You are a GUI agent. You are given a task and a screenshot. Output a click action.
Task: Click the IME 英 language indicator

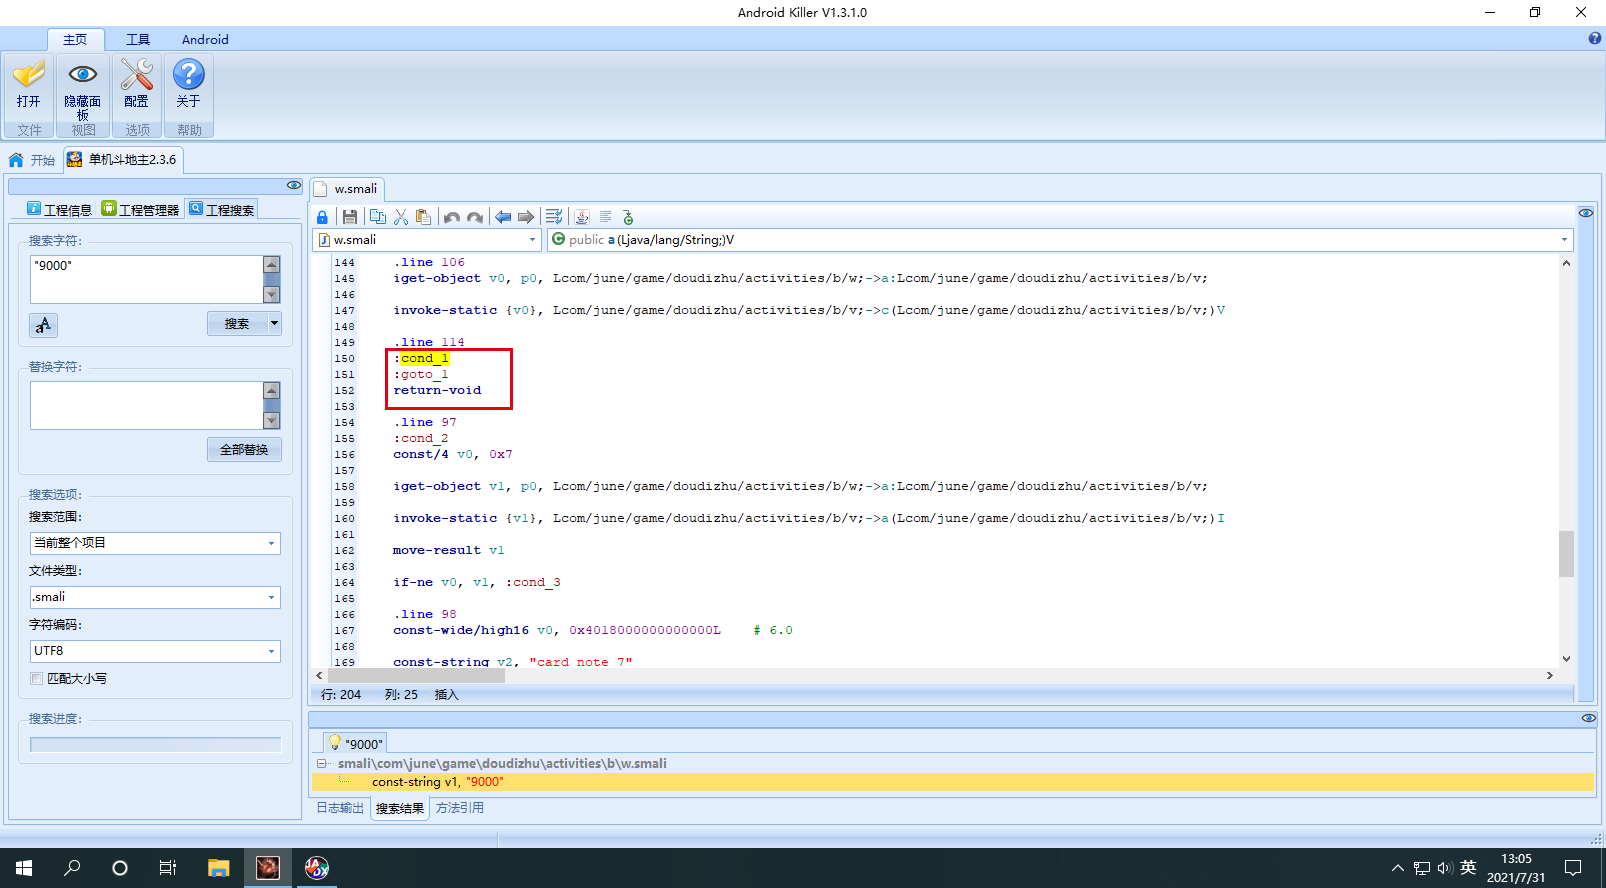pyautogui.click(x=1468, y=868)
